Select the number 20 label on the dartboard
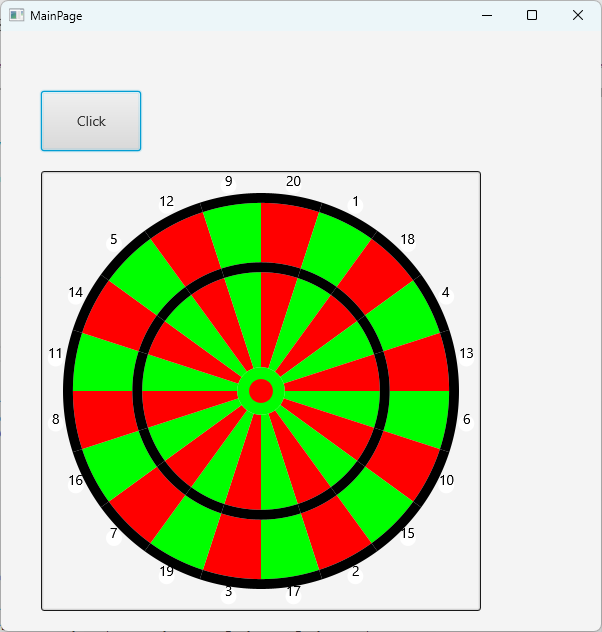 click(x=293, y=181)
